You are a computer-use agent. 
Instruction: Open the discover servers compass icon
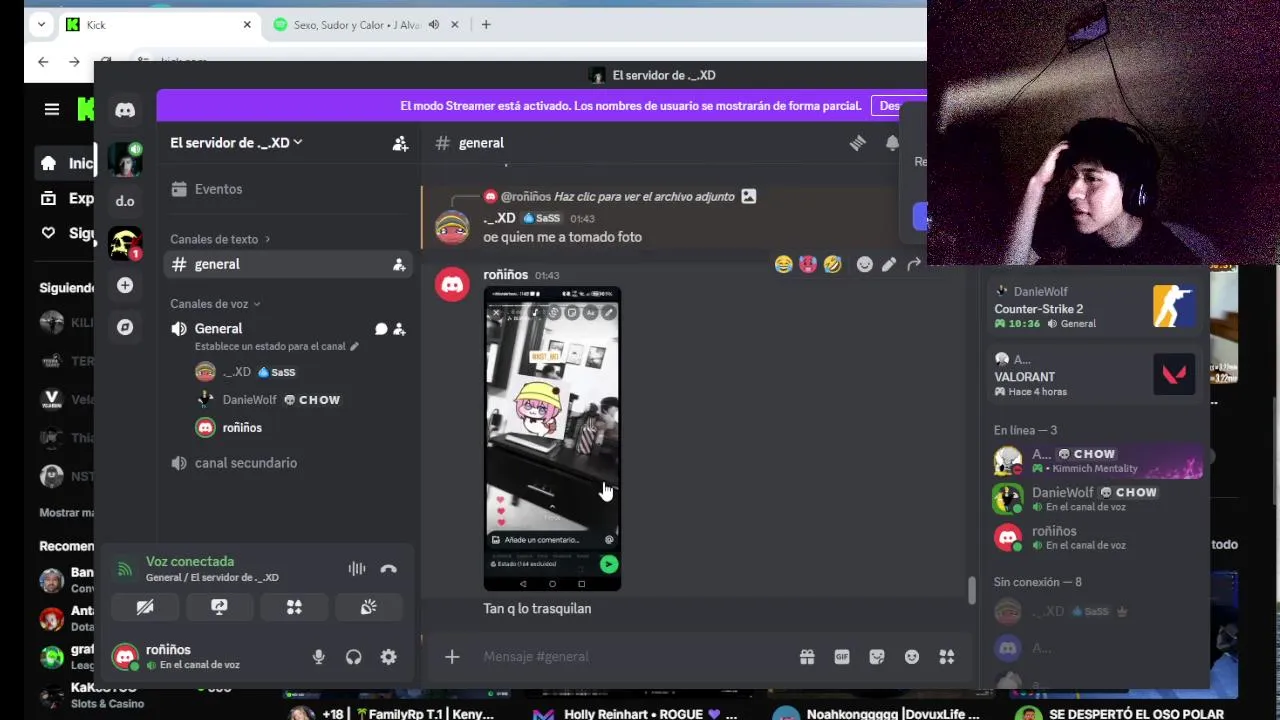[x=125, y=327]
